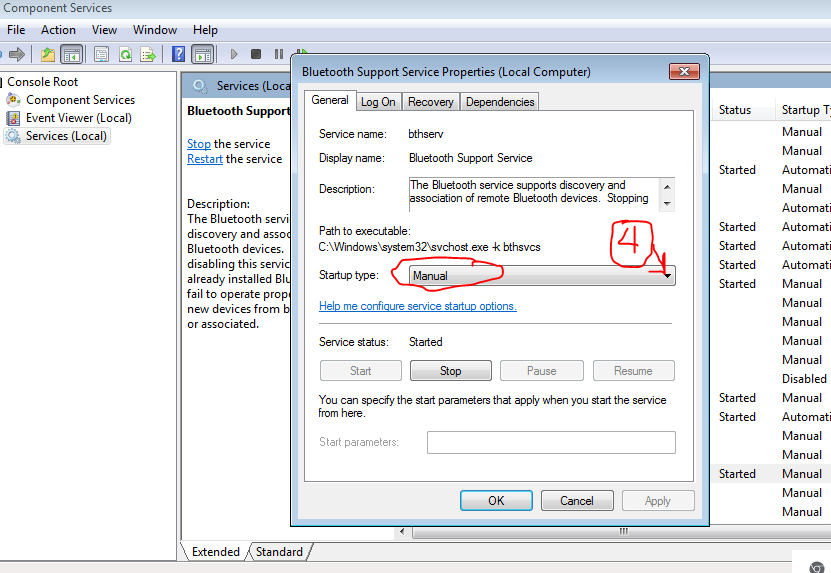
Task: Click horizontal scrollbar left arrow in services list
Action: click(x=402, y=531)
